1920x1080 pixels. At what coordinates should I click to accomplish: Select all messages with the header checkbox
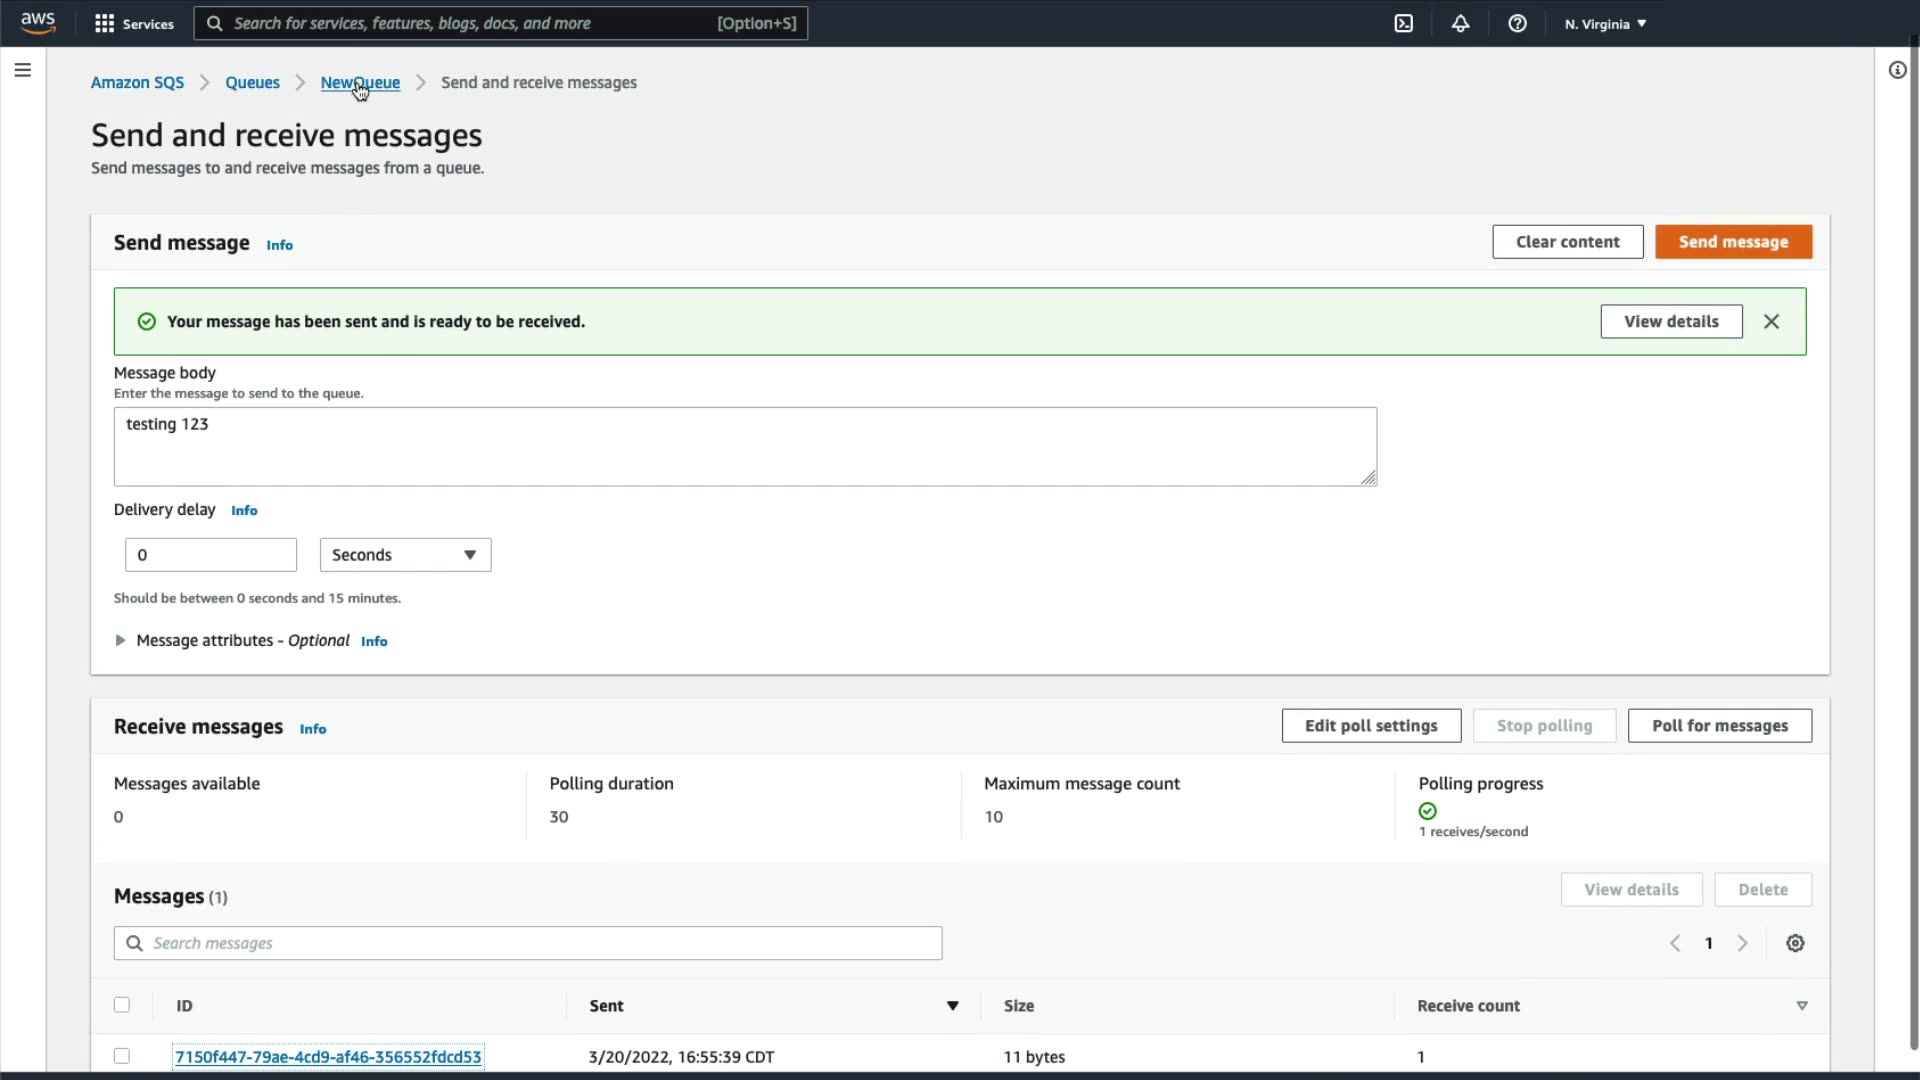click(x=122, y=1005)
